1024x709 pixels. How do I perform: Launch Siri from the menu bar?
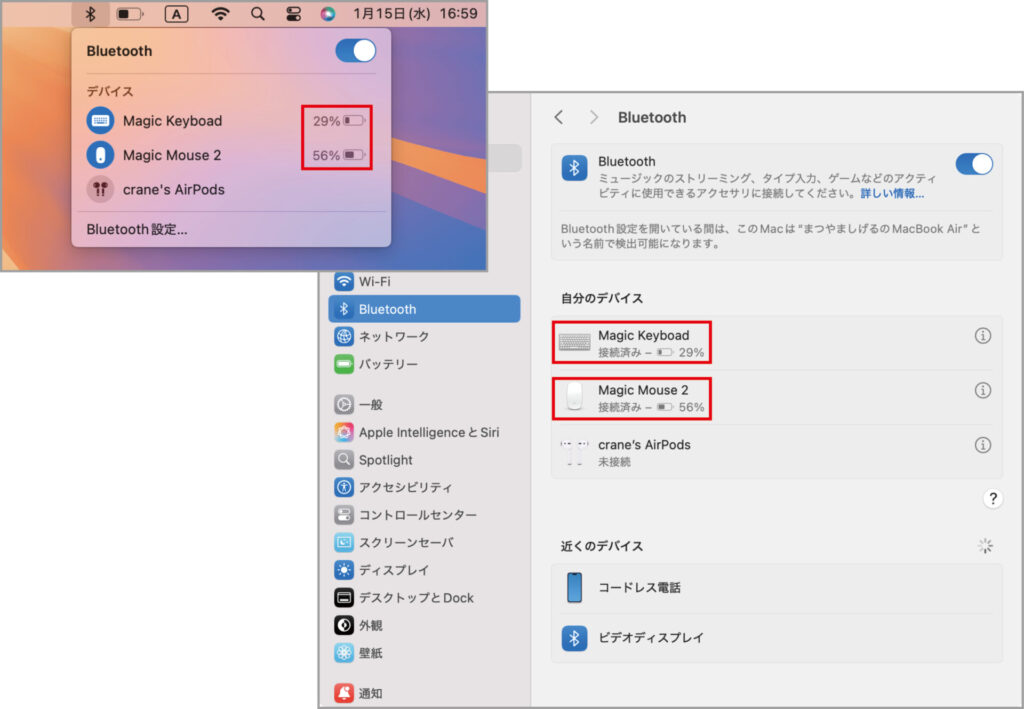tap(328, 14)
